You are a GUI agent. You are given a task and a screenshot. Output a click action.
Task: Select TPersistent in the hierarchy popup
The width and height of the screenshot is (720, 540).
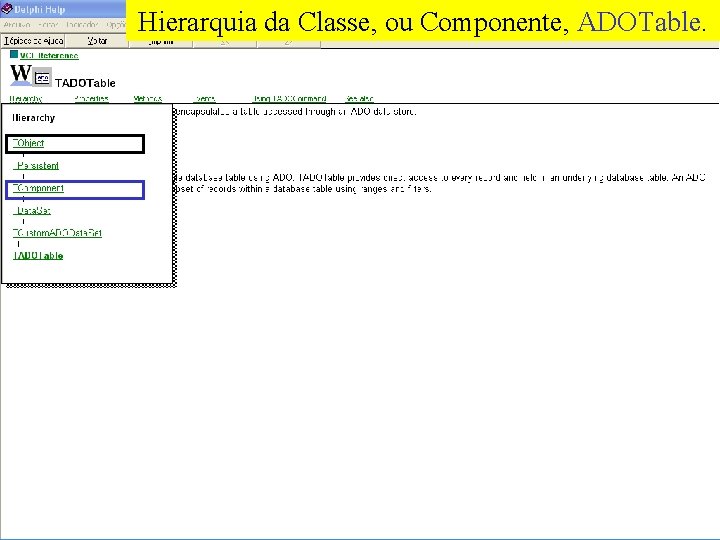point(36,165)
